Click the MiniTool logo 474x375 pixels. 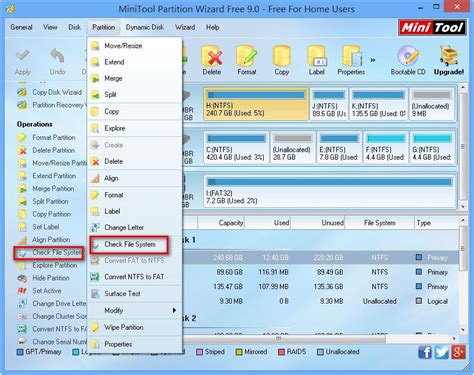[432, 27]
